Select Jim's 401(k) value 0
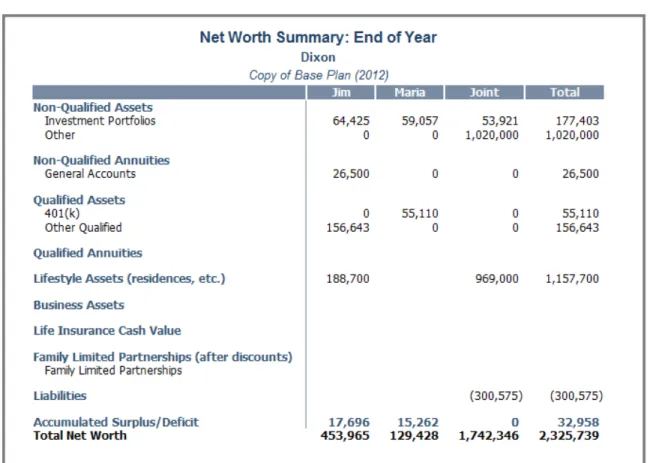 [x=366, y=213]
